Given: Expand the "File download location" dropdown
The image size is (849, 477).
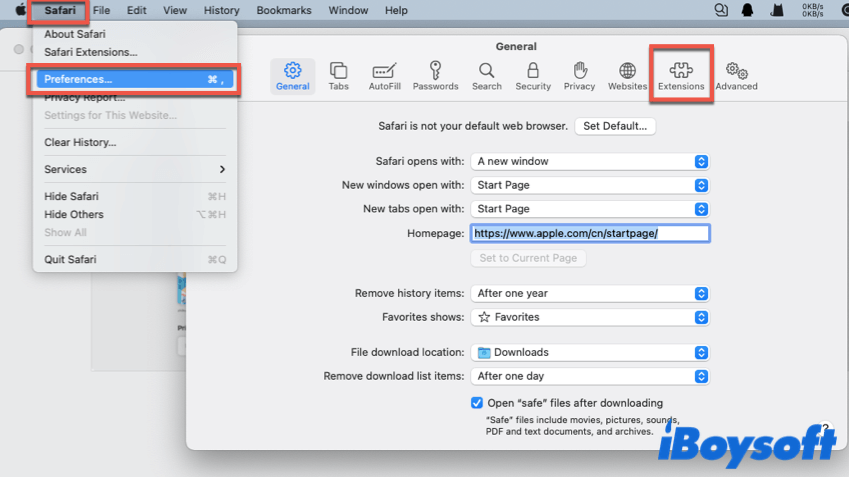Looking at the screenshot, I should click(590, 352).
